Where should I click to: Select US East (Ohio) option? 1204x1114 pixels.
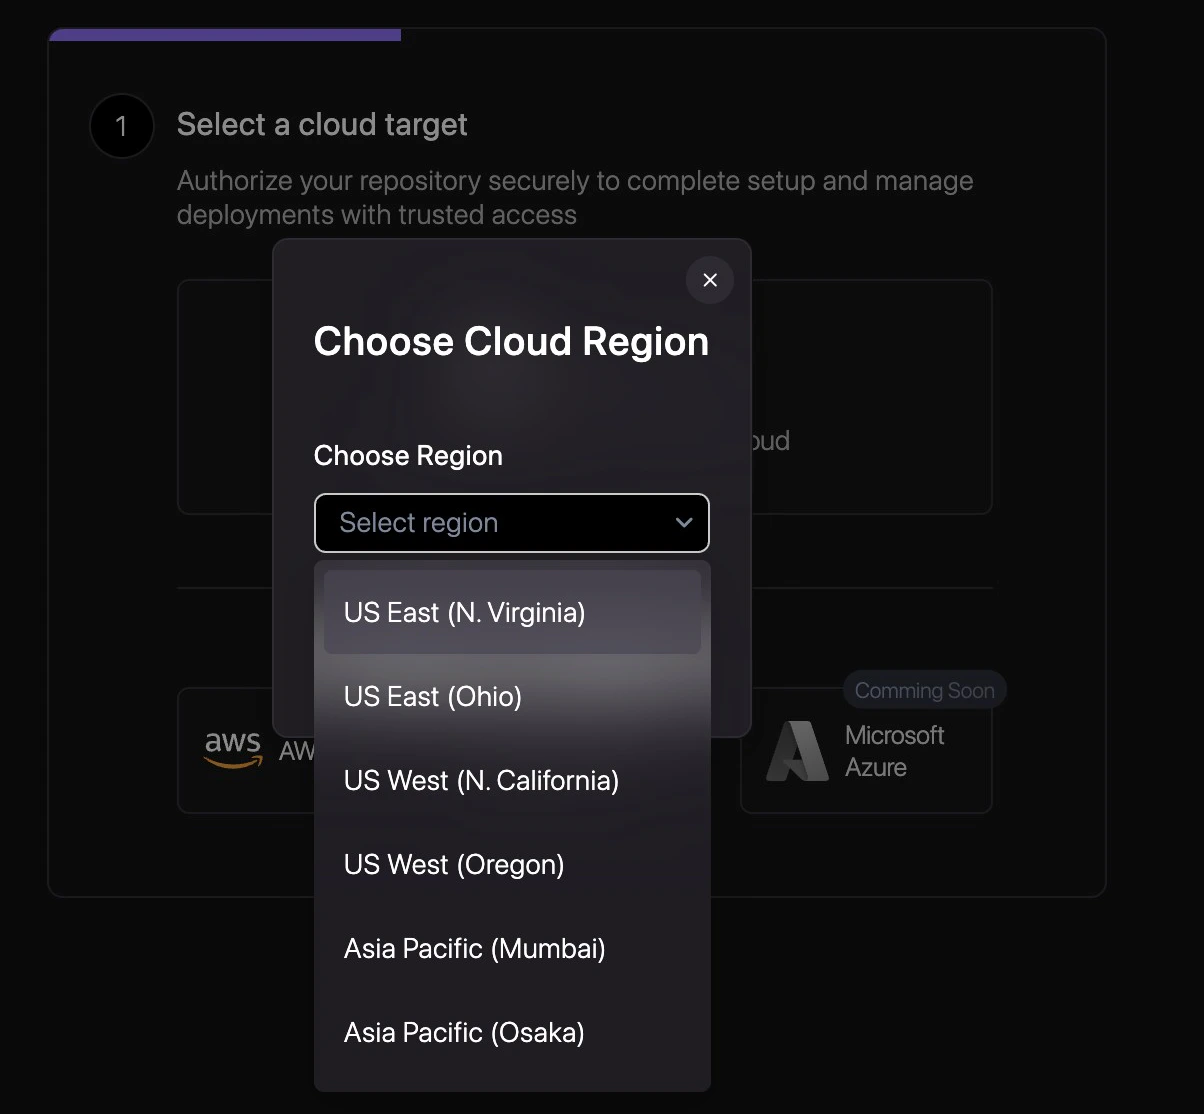point(512,696)
